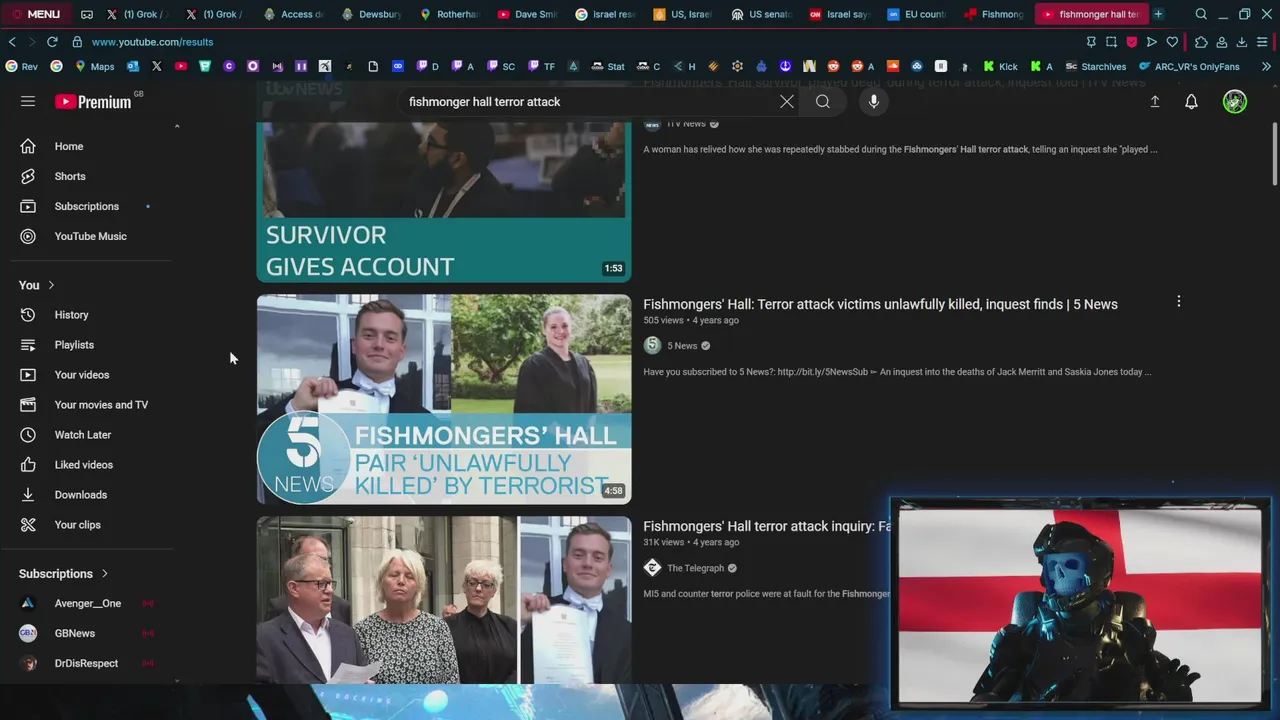Open the Opera browser MENU button
Screen dimensions: 1280x720
36,14
